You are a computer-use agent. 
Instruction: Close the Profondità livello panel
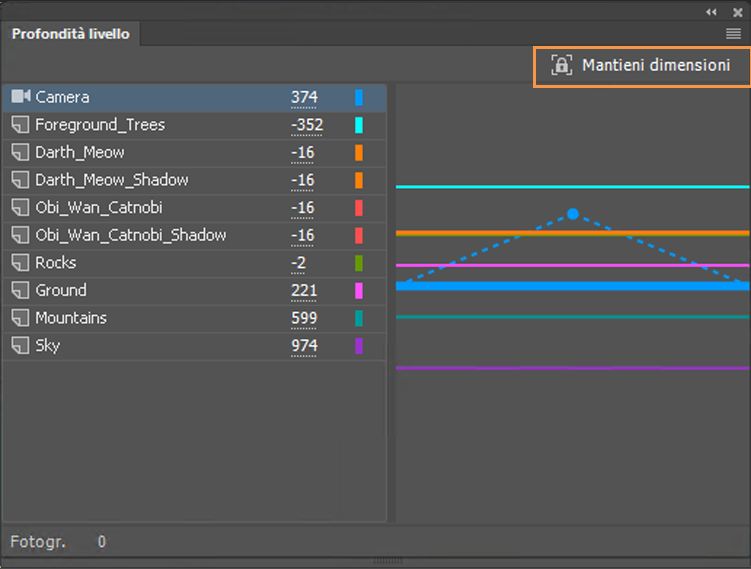click(736, 11)
